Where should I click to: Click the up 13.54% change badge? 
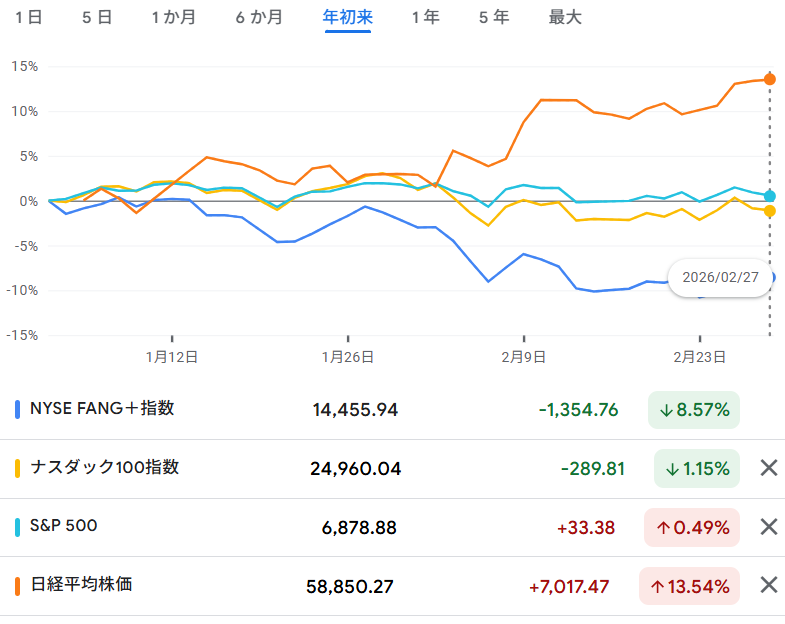[x=689, y=586]
